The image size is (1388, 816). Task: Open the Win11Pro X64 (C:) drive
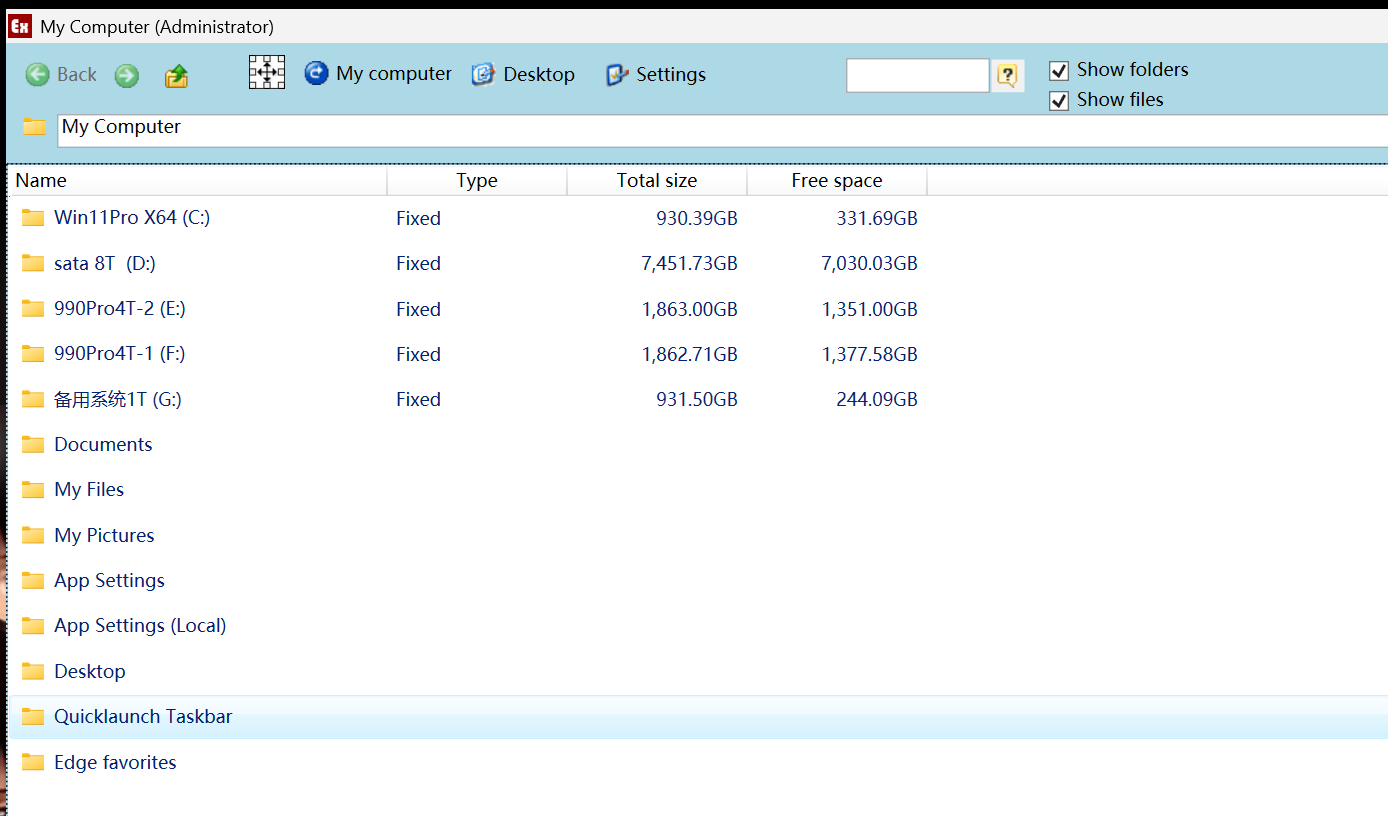point(131,217)
